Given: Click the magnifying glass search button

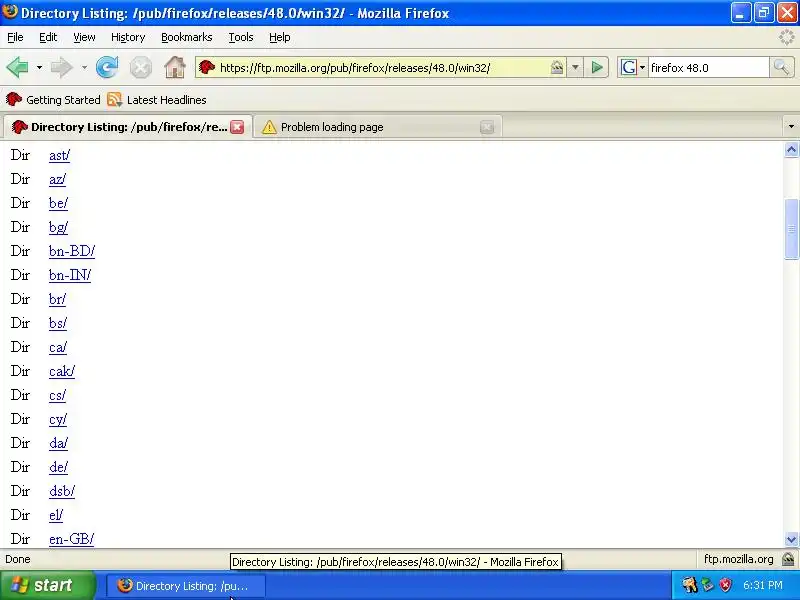Looking at the screenshot, I should (781, 67).
